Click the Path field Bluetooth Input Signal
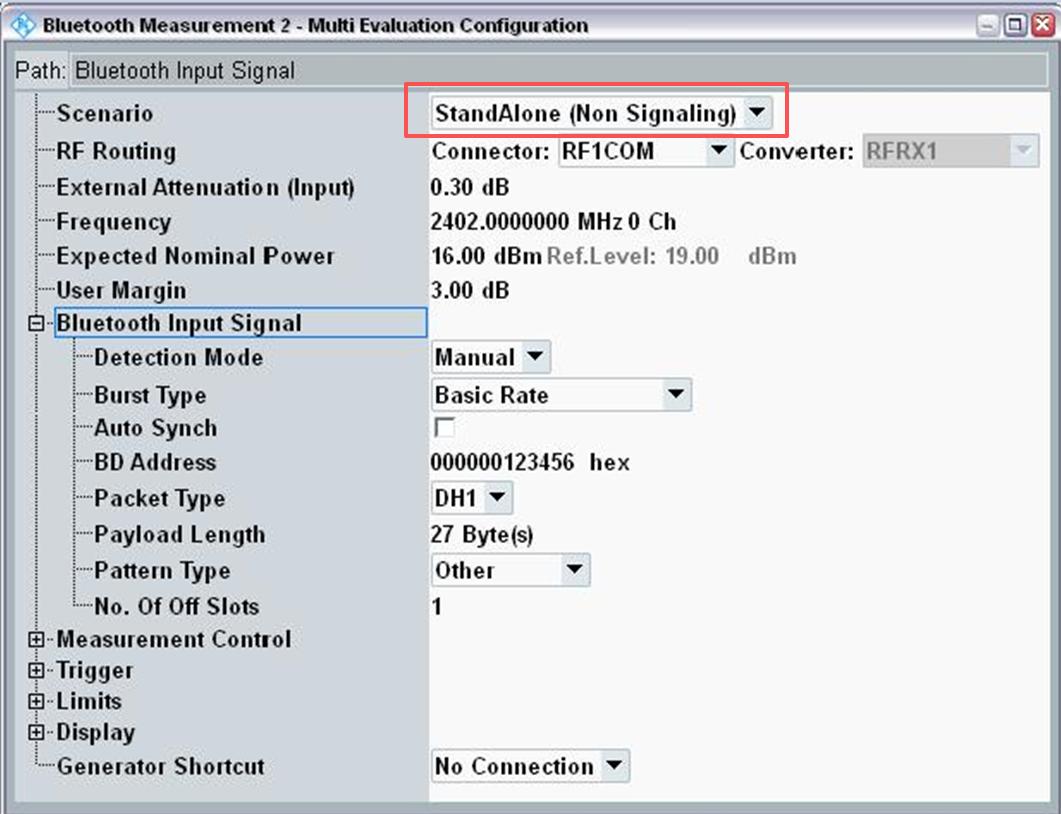1061x814 pixels. point(558,70)
